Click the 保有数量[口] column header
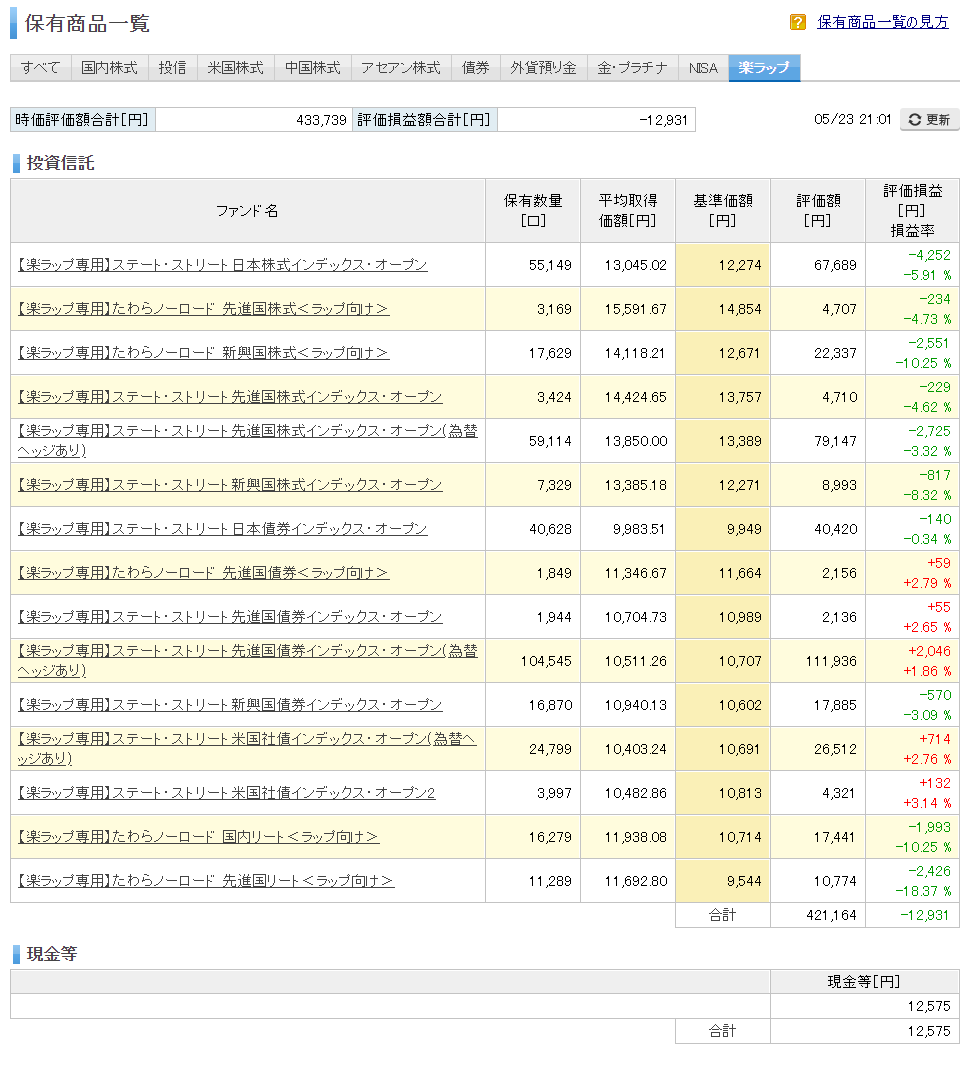This screenshot has height=1069, width=969. point(533,211)
